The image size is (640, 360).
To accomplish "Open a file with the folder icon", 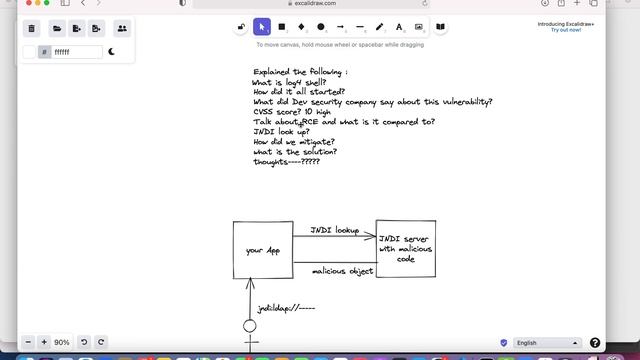I will coord(57,29).
